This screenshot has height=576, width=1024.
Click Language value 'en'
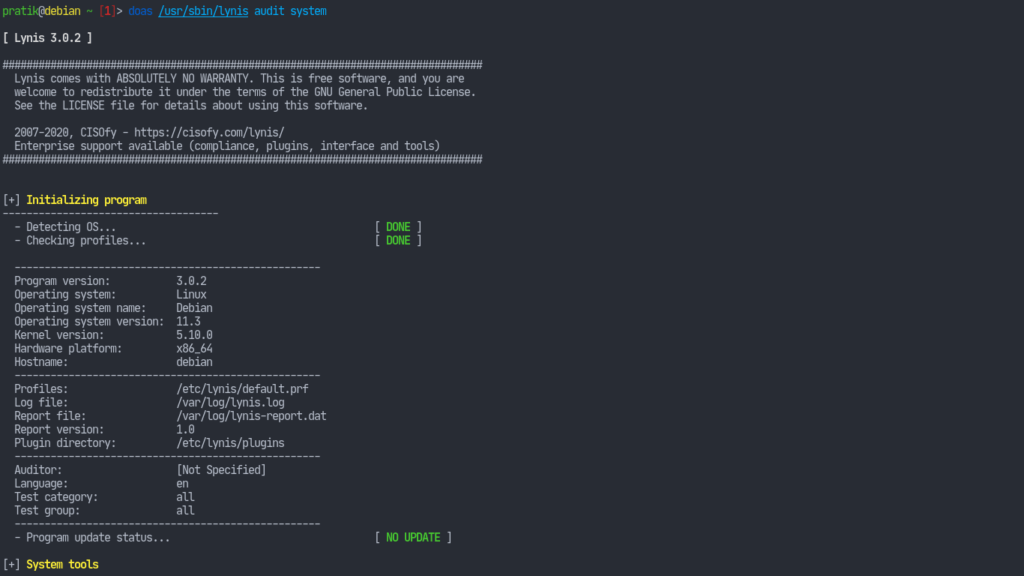tap(182, 484)
